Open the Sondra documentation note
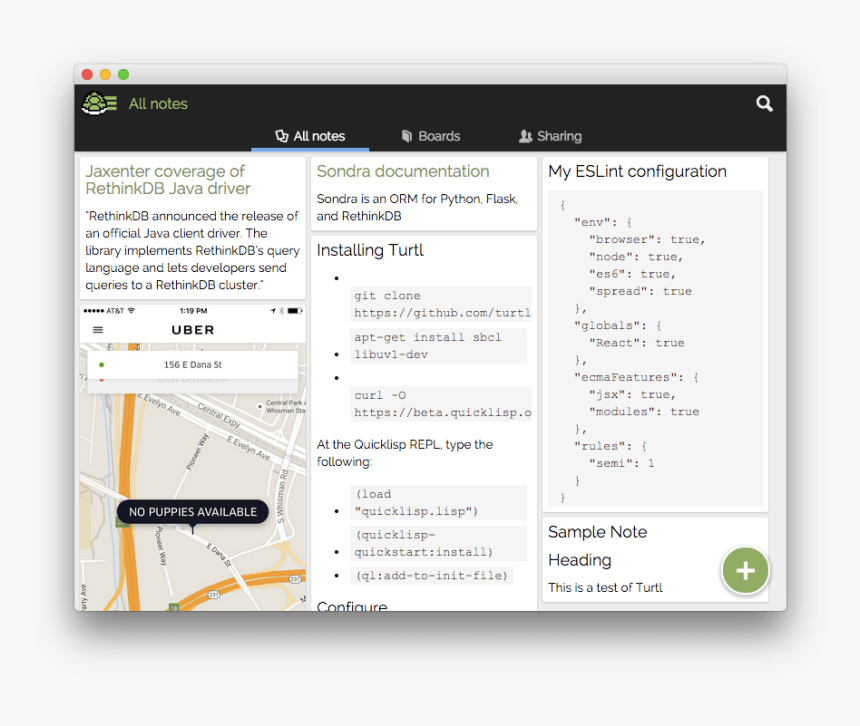 tap(403, 171)
